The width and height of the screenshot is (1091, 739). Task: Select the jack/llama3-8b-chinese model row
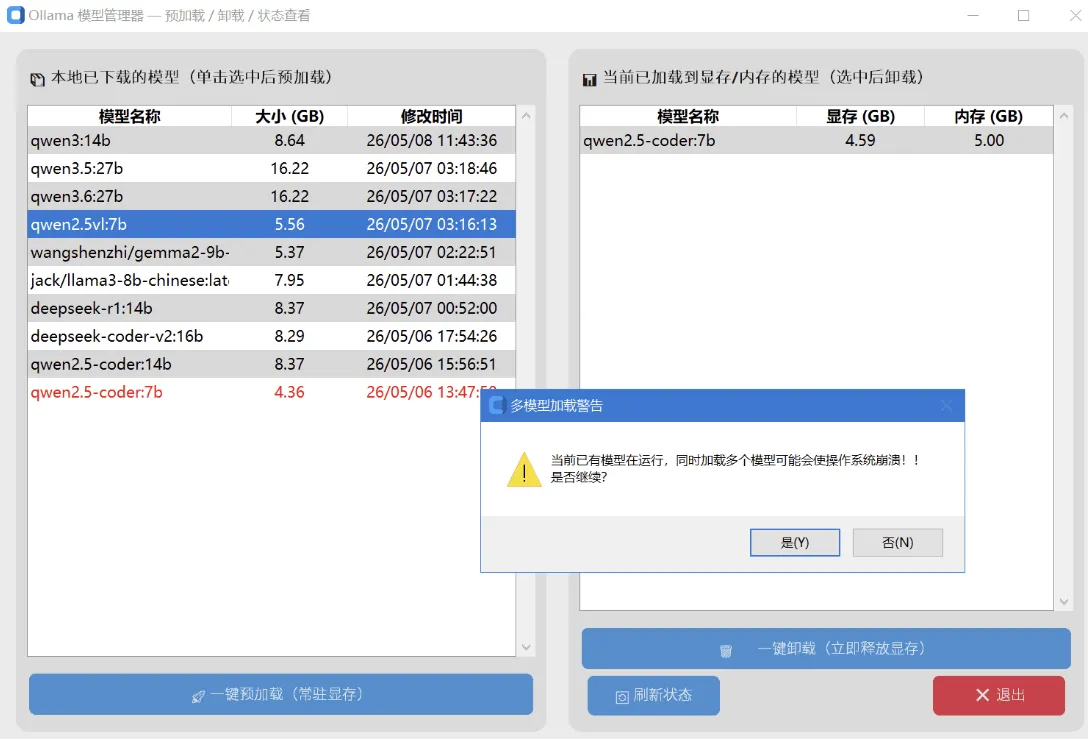click(272, 280)
